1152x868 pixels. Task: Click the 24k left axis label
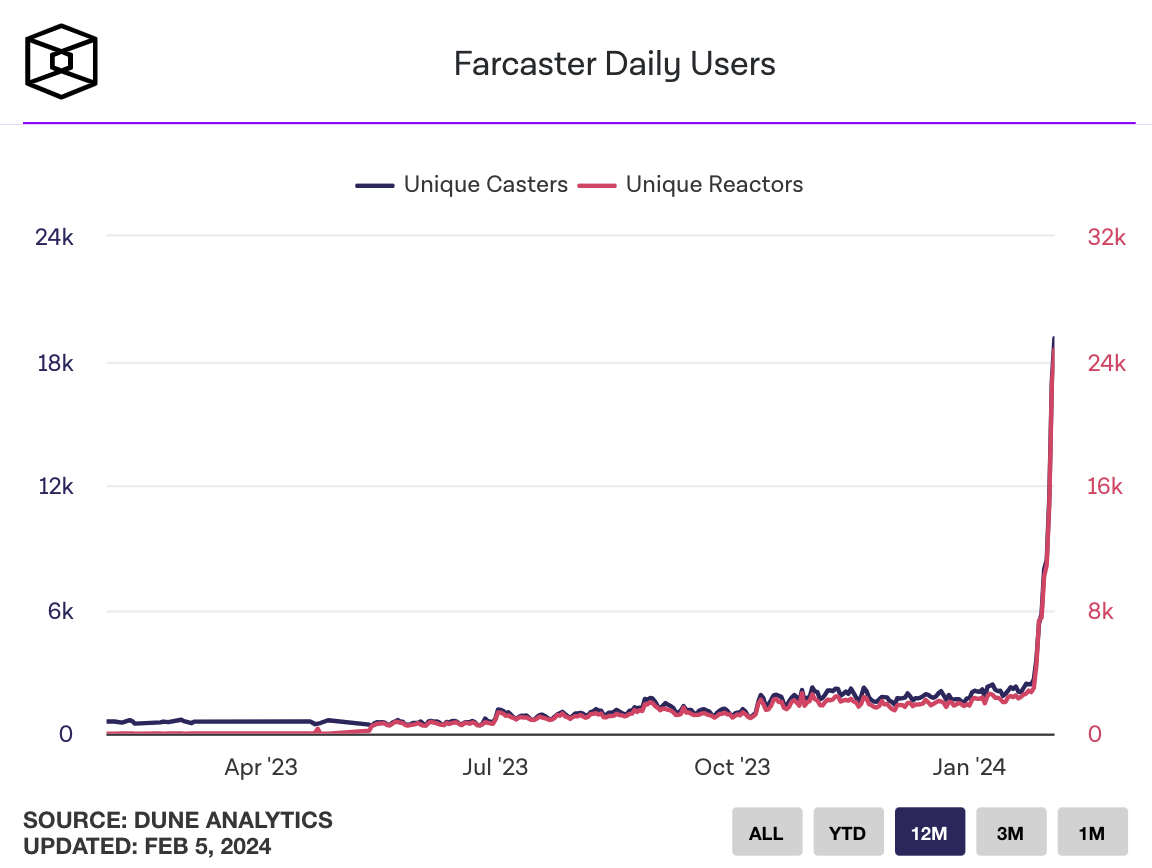[54, 237]
